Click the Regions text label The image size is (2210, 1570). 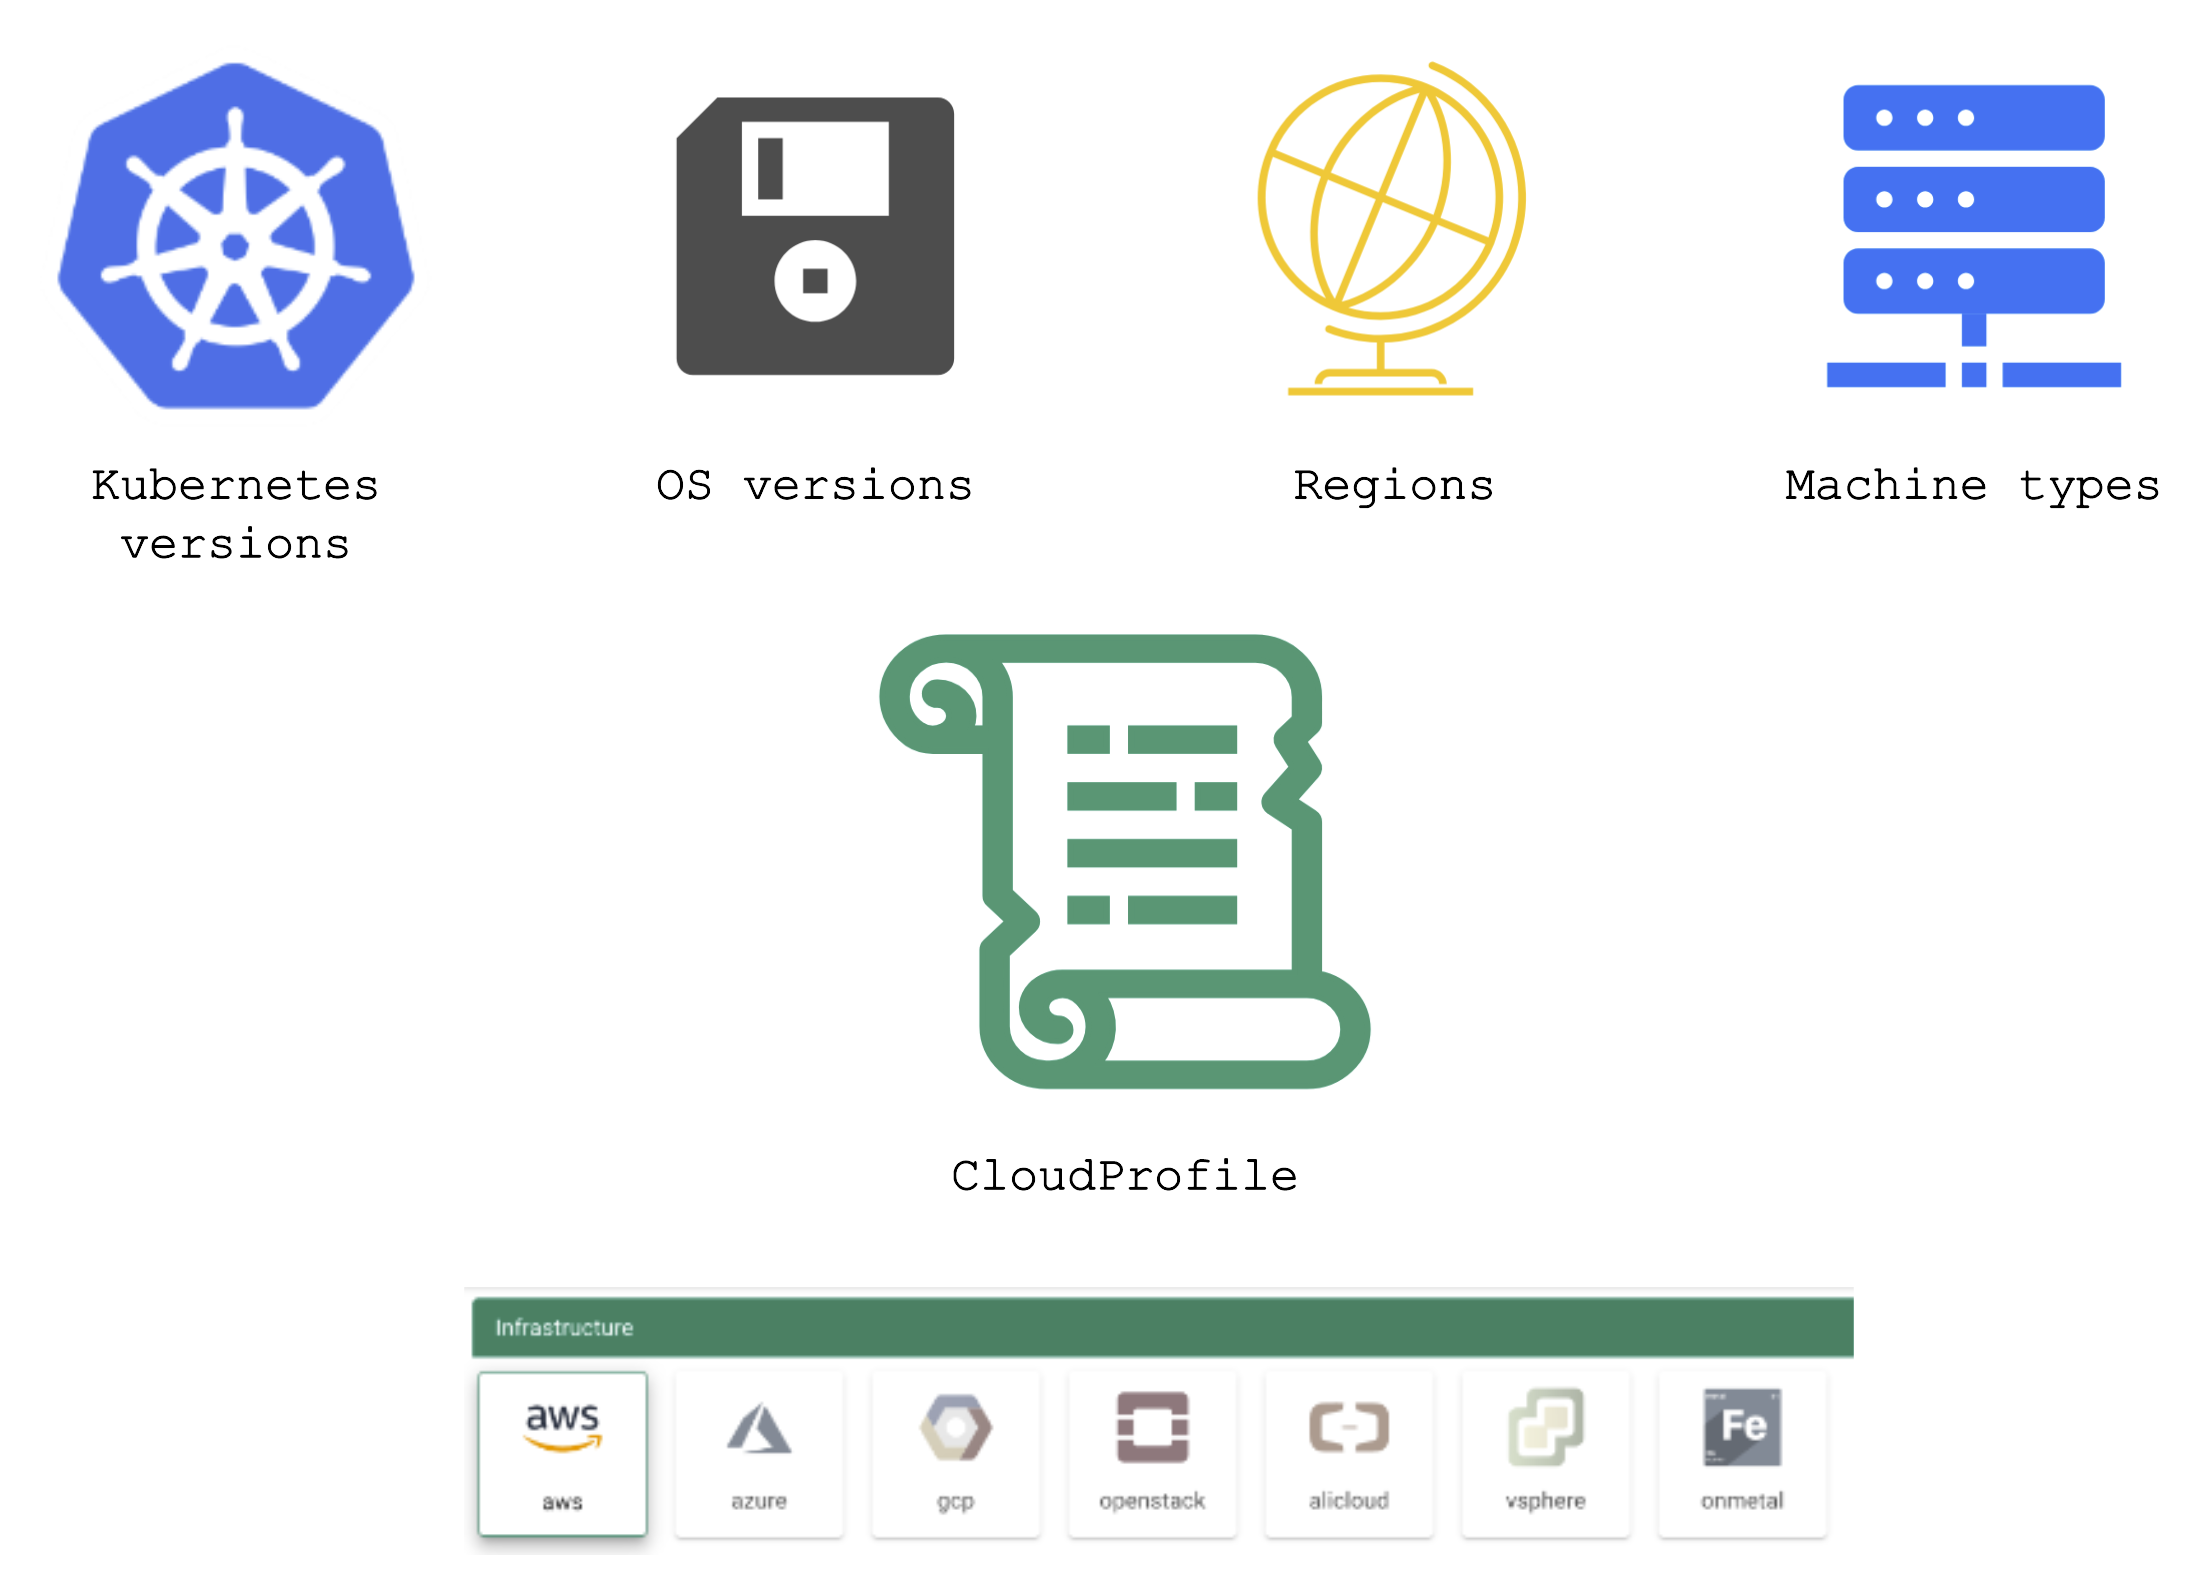pos(1393,486)
